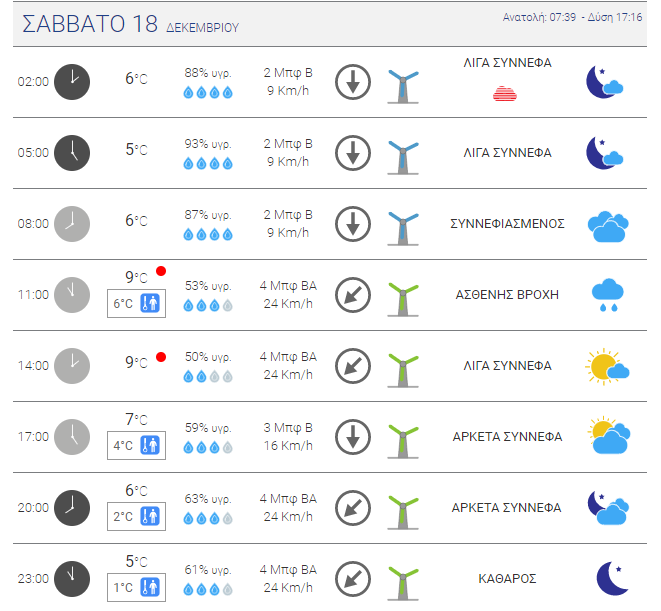Click the night few-clouds icon at 05:00

pyautogui.click(x=605, y=153)
